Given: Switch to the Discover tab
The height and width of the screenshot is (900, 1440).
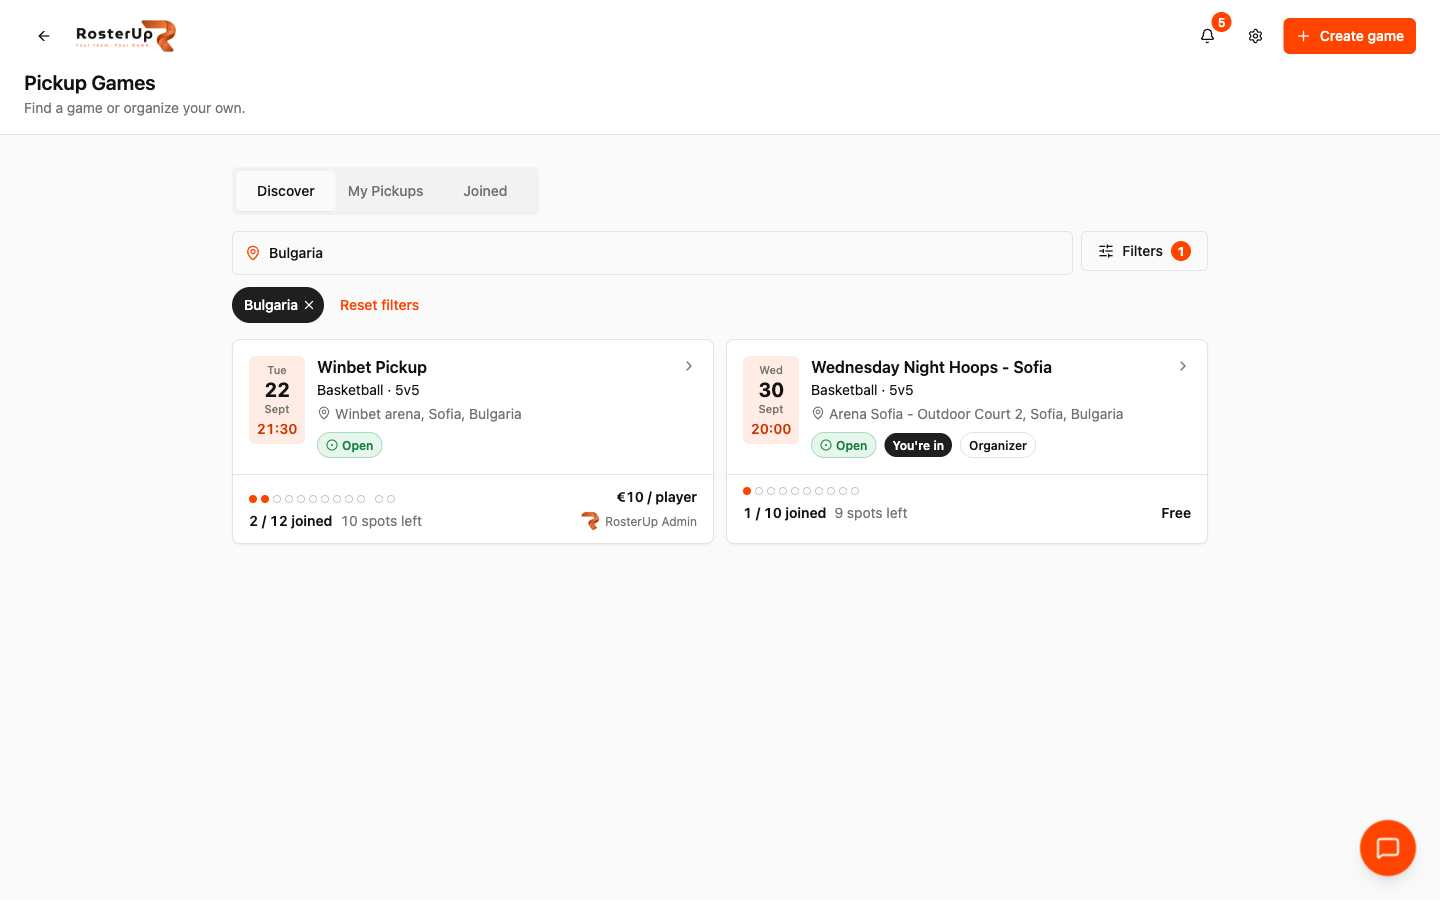Looking at the screenshot, I should [x=286, y=191].
